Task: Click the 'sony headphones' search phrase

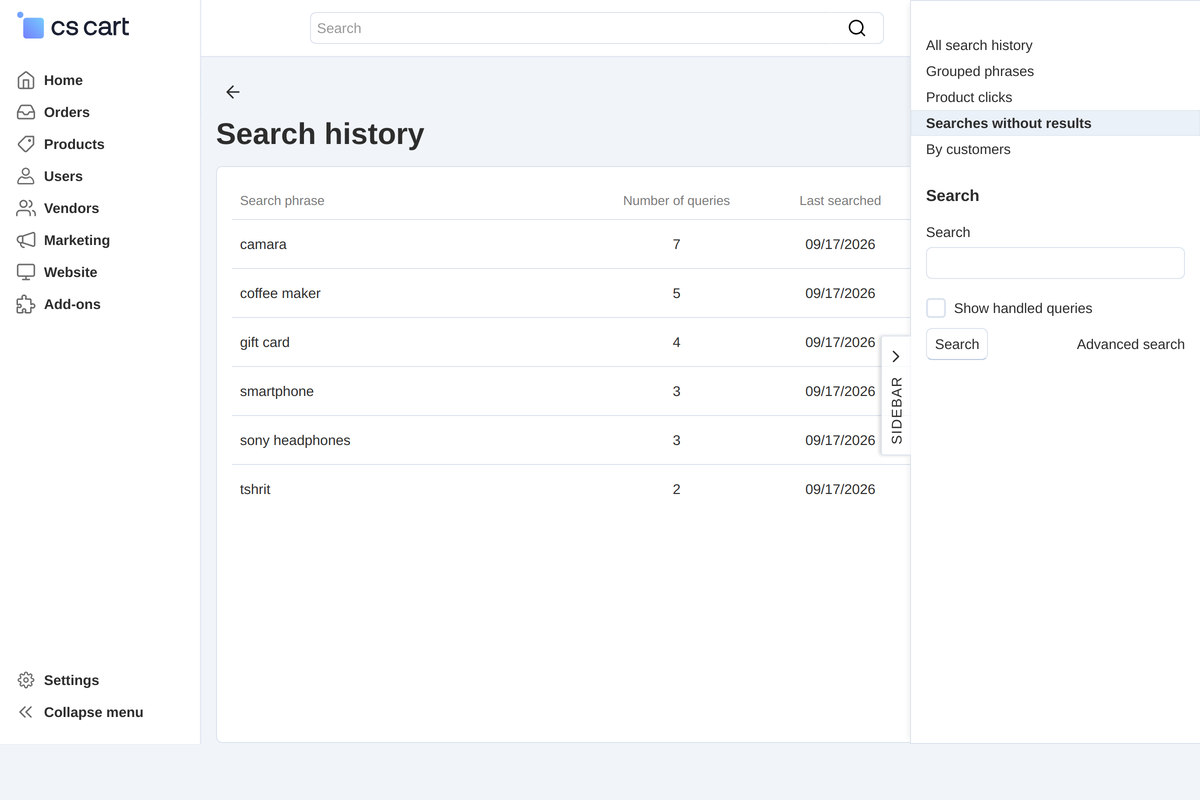Action: 295,440
